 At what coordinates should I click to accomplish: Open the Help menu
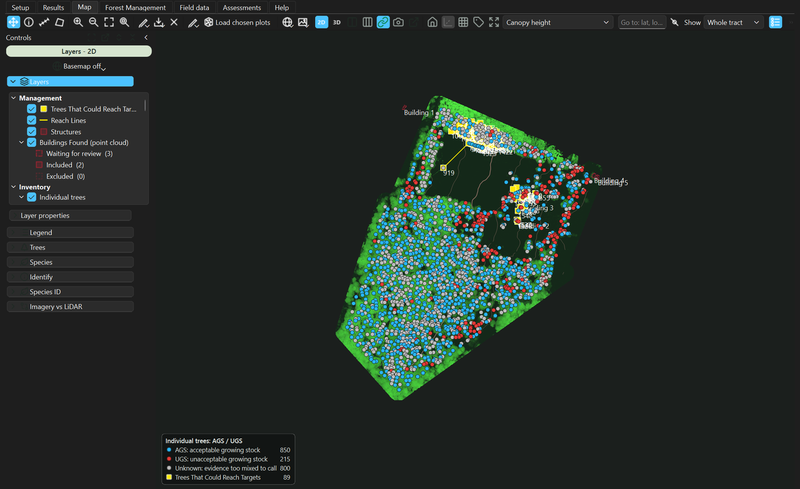coord(282,8)
